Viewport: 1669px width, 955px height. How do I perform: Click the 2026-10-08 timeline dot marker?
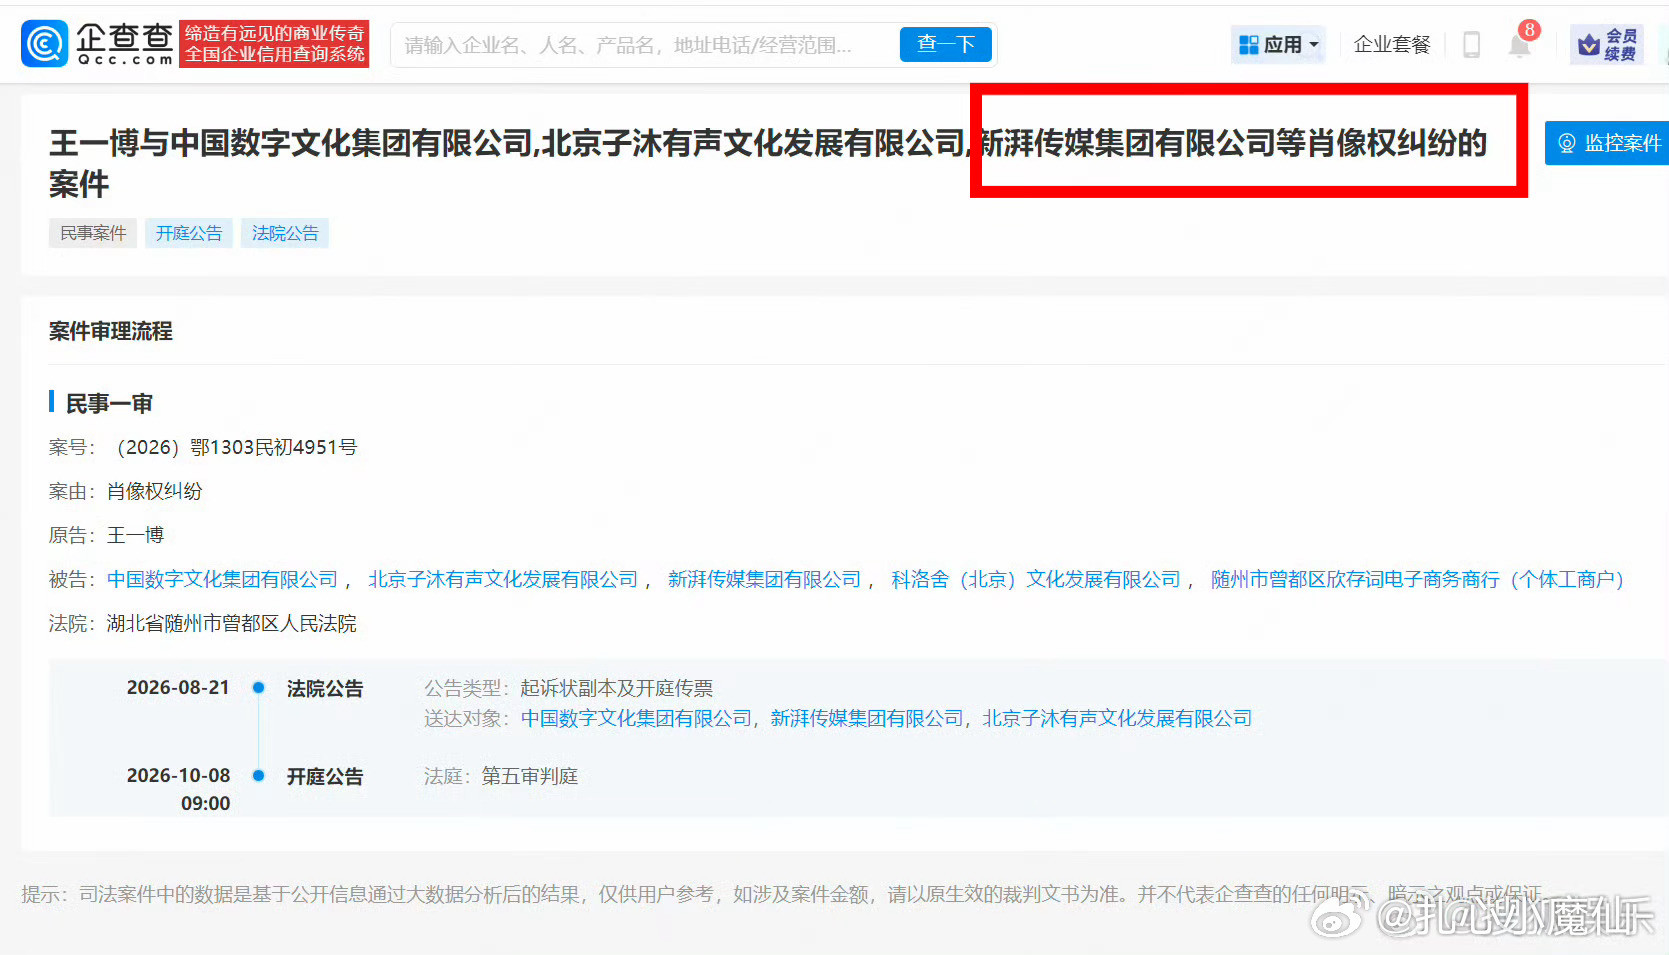(x=259, y=775)
